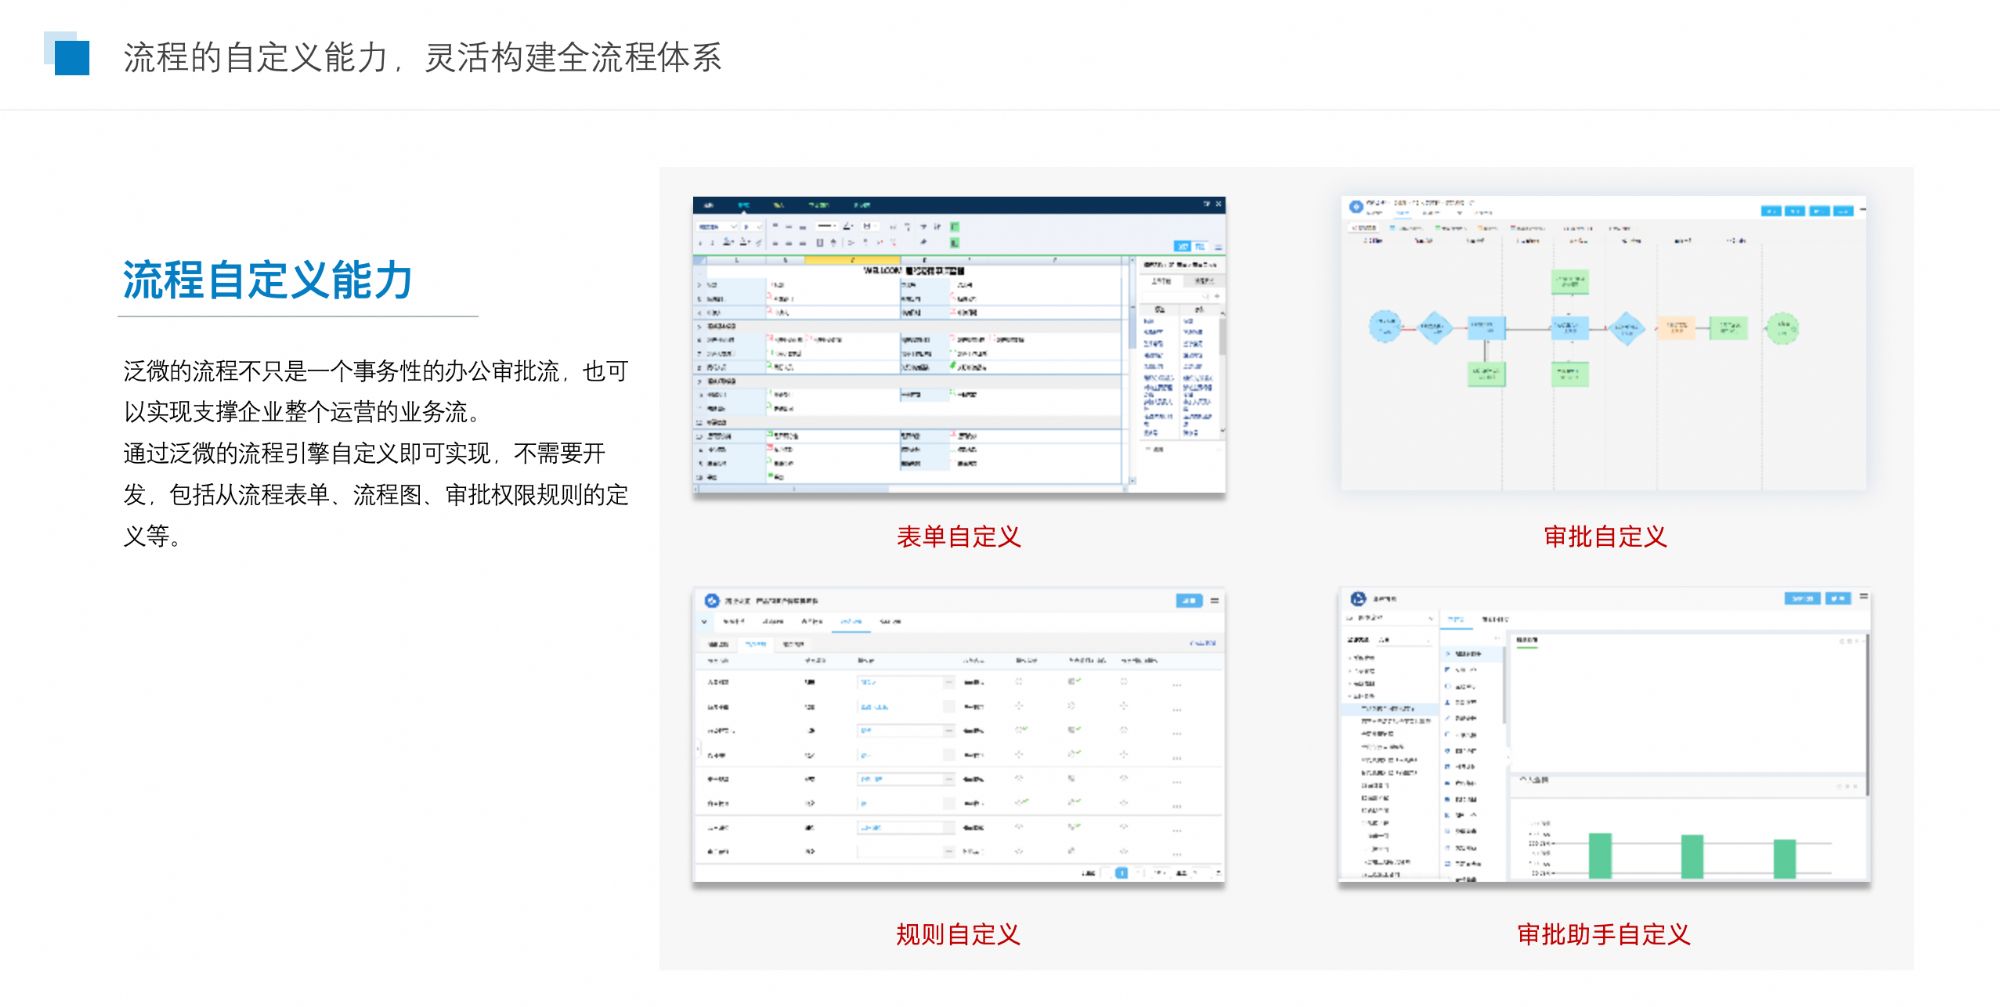Click the yellow highlighted column header in form
Screen dimensions: 2000x1007
852,260
